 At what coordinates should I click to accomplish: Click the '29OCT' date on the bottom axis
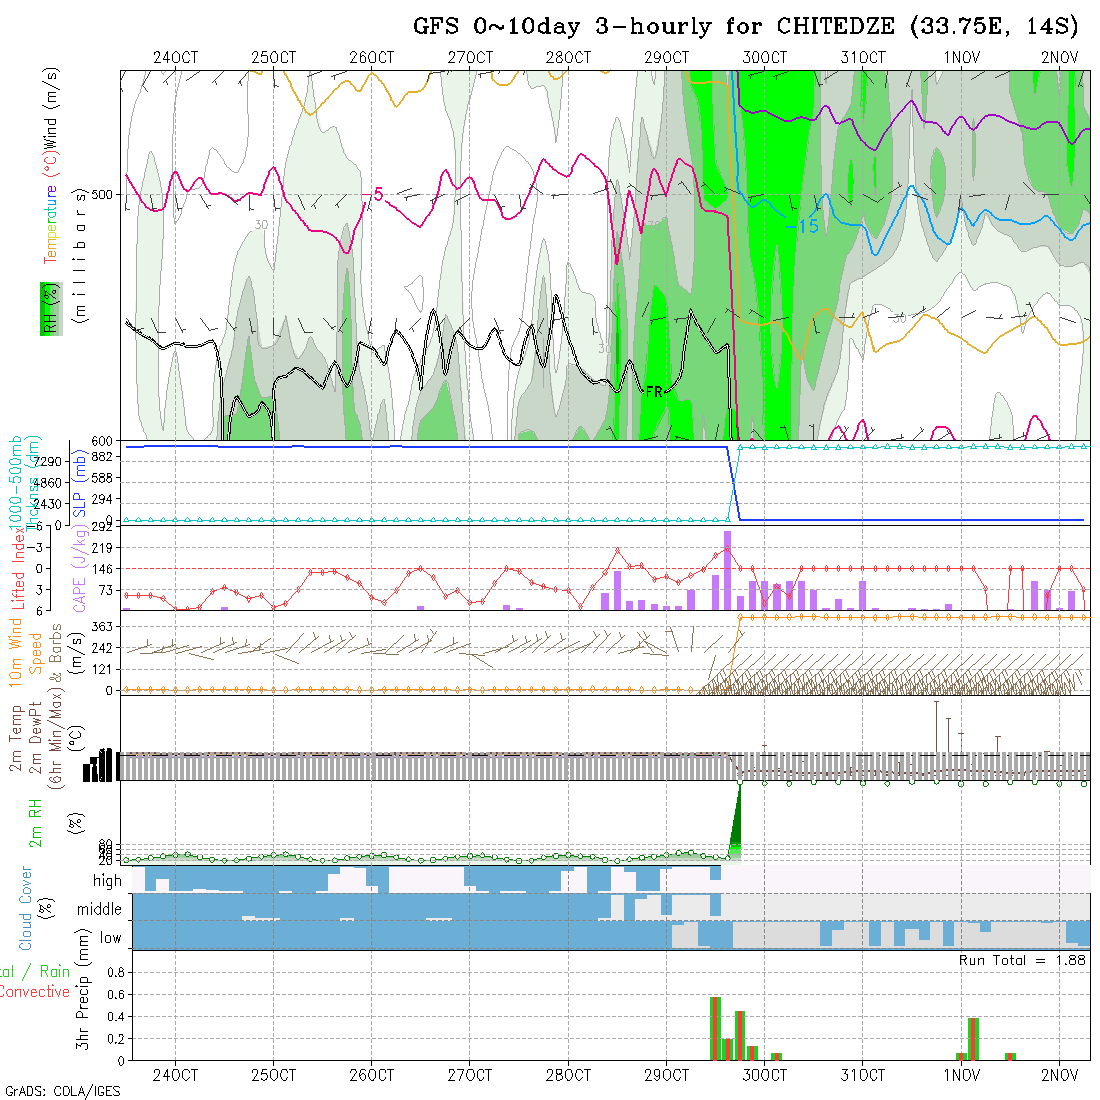click(x=666, y=1075)
